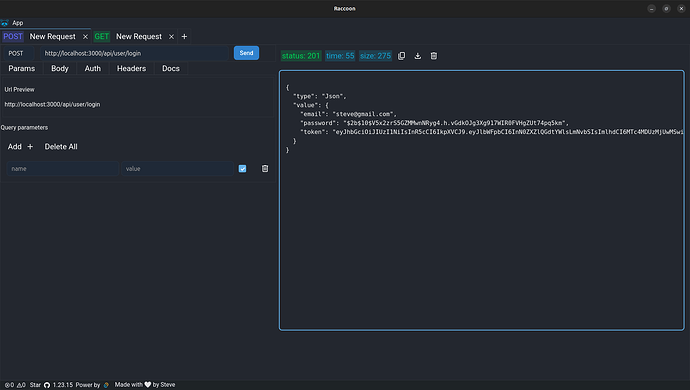Copy the response to clipboard
690x390 pixels.
click(401, 56)
